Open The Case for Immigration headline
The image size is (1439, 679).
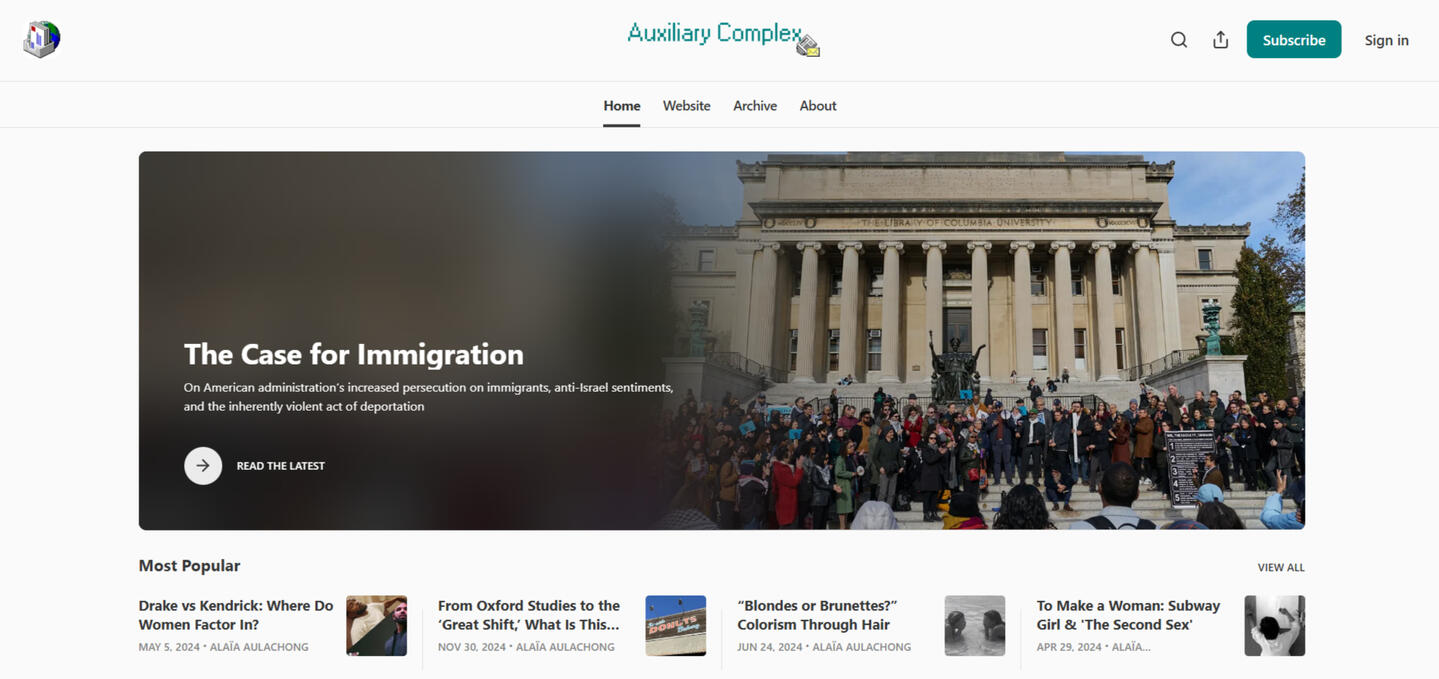[354, 354]
